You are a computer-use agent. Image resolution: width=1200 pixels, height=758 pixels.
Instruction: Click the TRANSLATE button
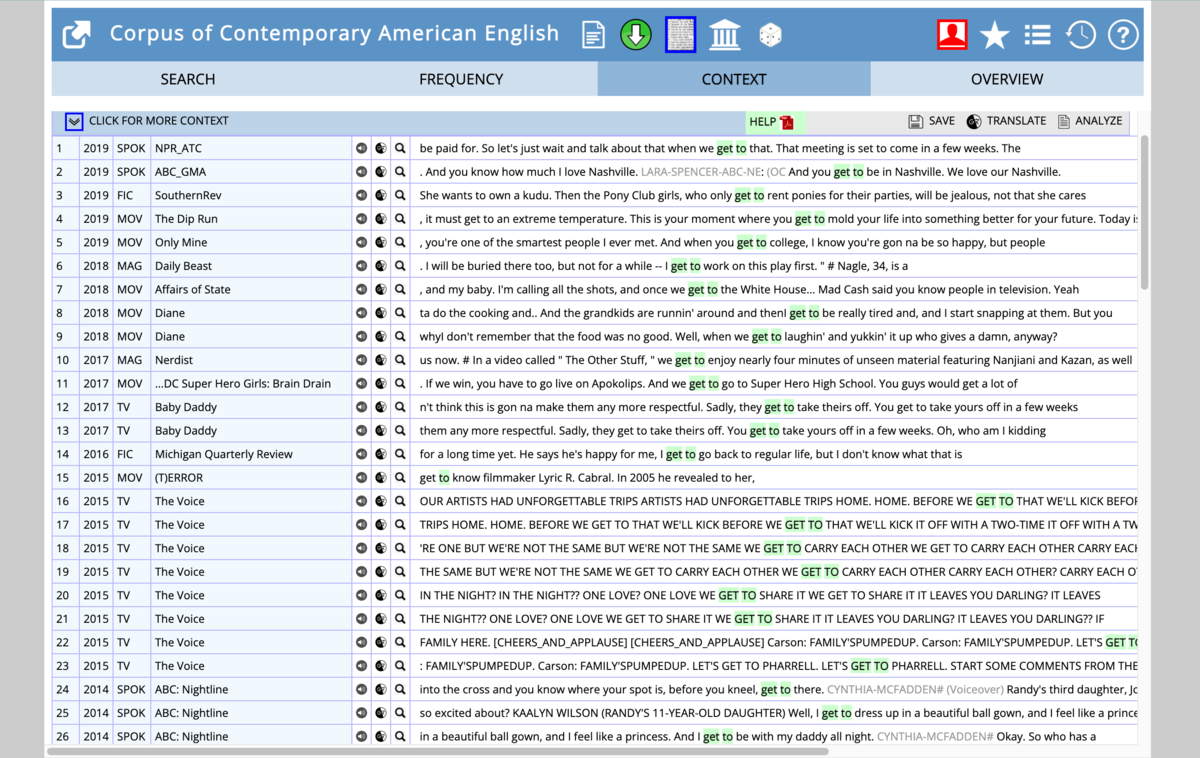click(x=1016, y=121)
